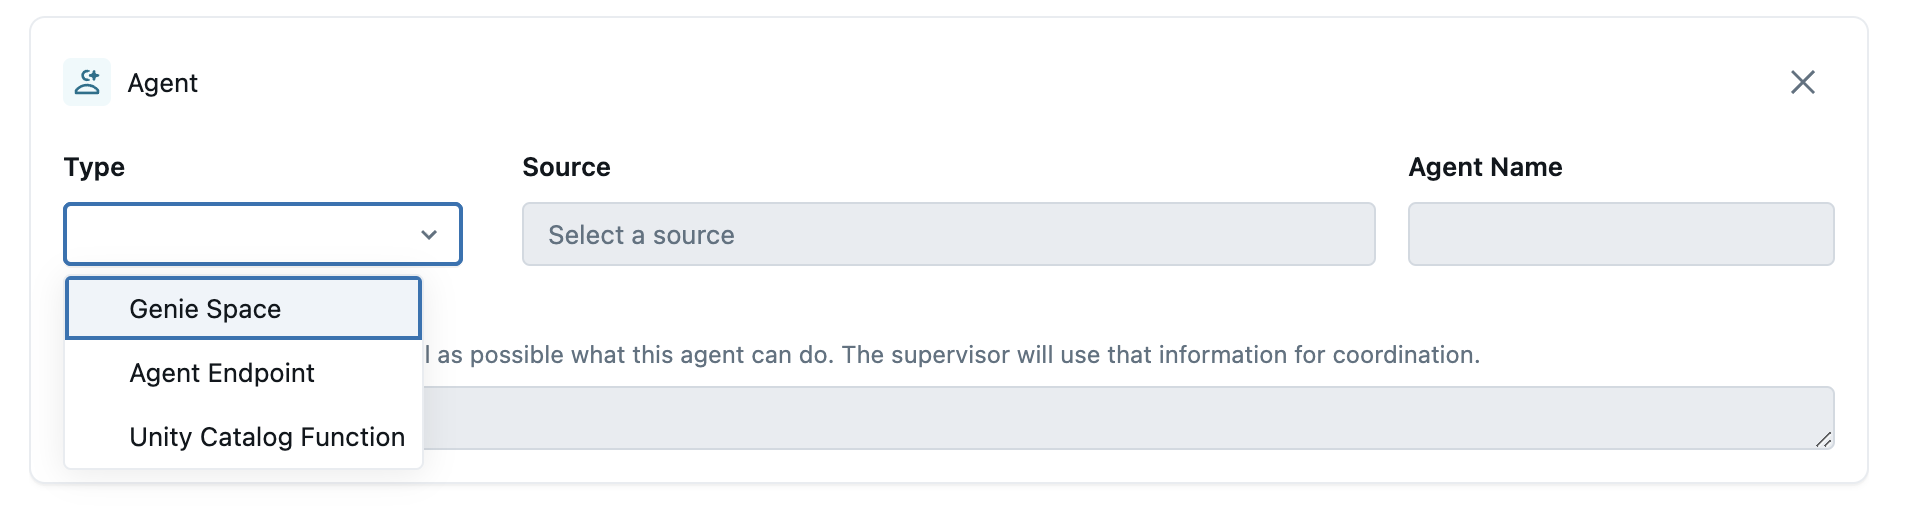Click the text area resize handle
The height and width of the screenshot is (514, 1906).
coord(1823,439)
